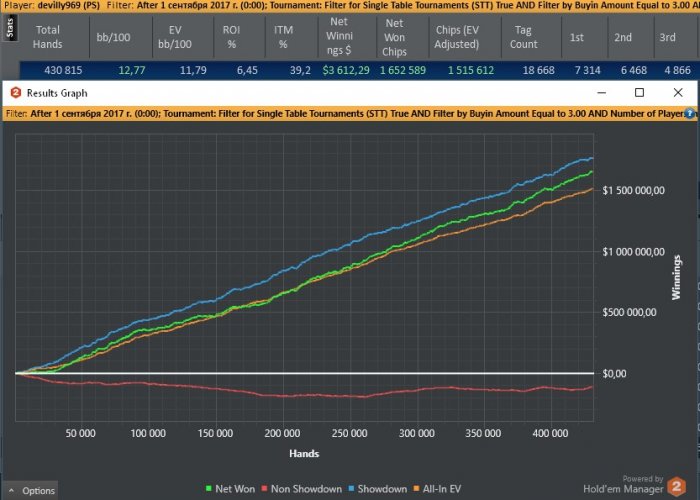Click the $1 500 000,00 axis label
Viewport: 700px width, 500px height.
633,190
